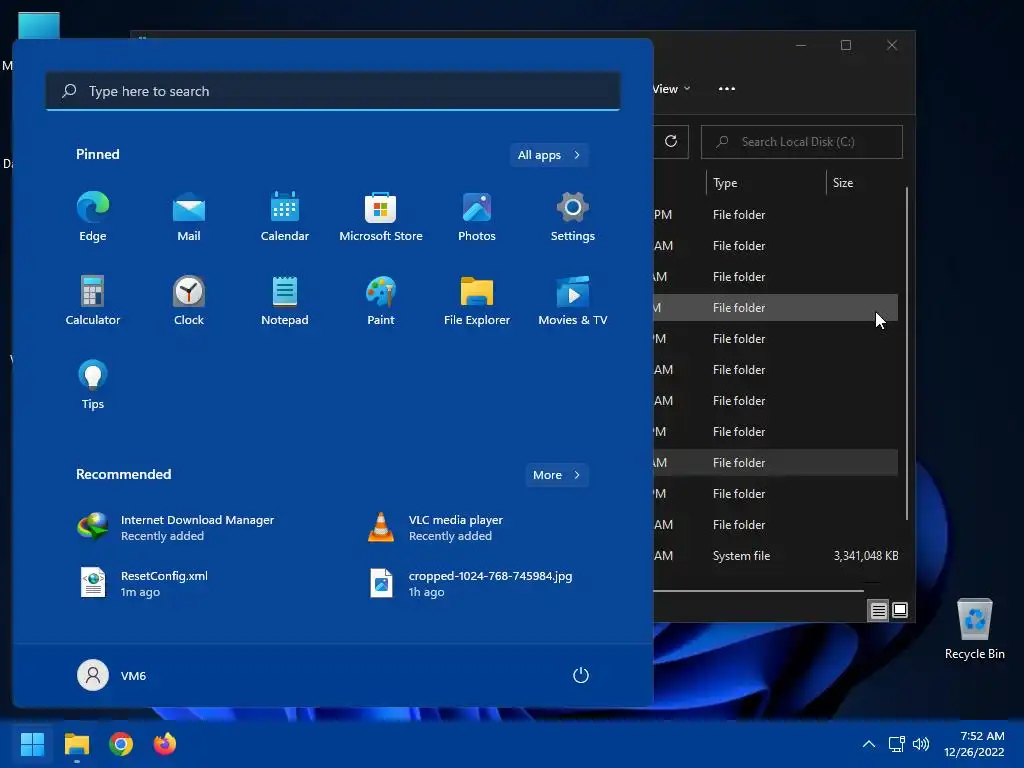Click All apps button in Start menu
The height and width of the screenshot is (768, 1024).
pyautogui.click(x=549, y=155)
